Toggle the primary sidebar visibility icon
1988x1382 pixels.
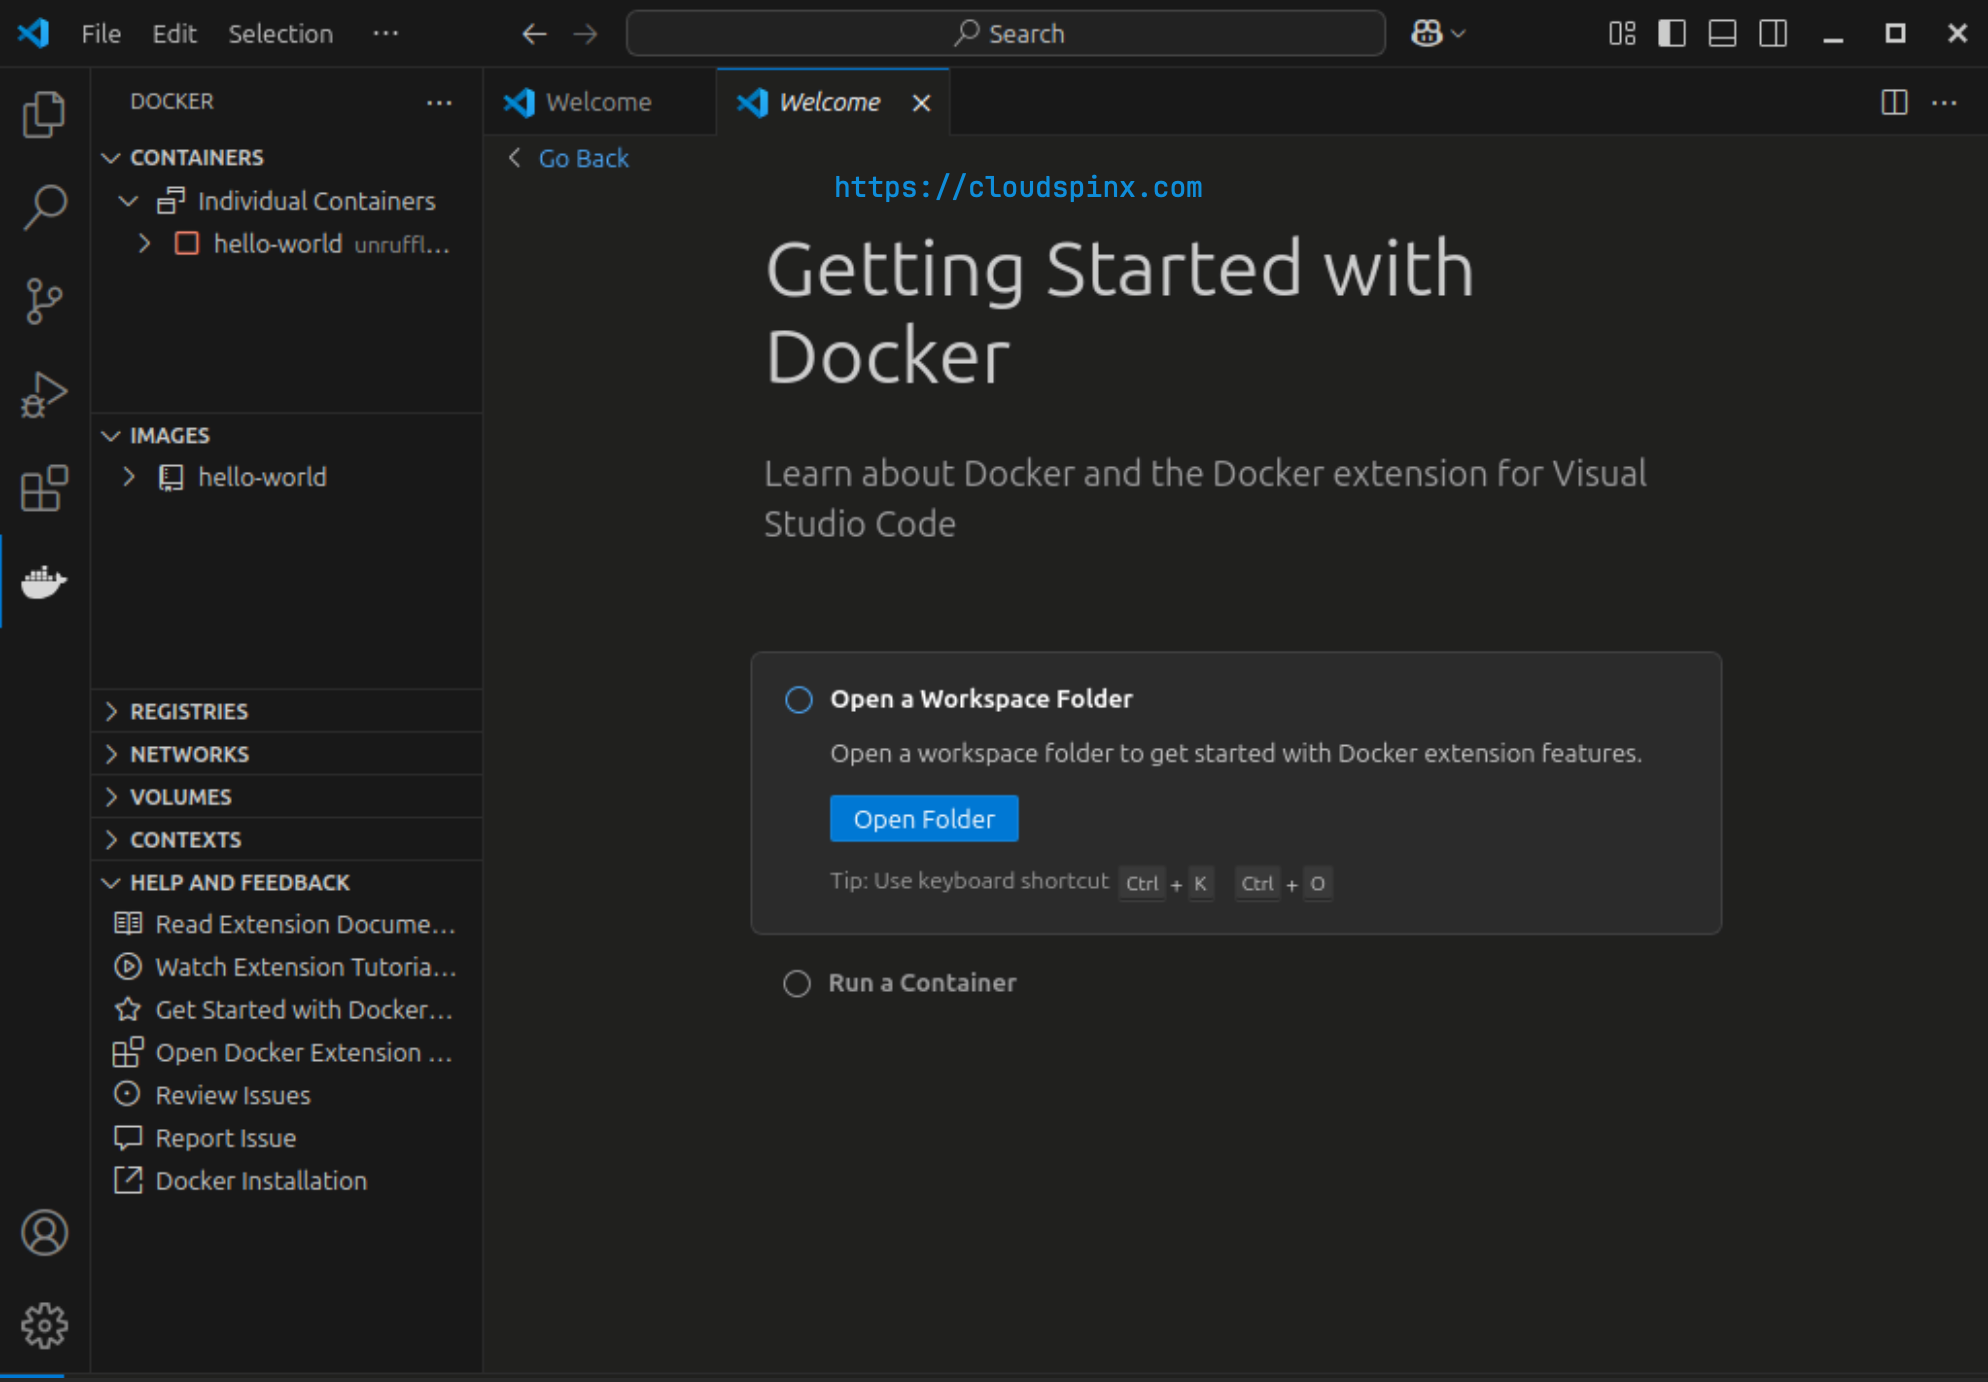pyautogui.click(x=1671, y=33)
